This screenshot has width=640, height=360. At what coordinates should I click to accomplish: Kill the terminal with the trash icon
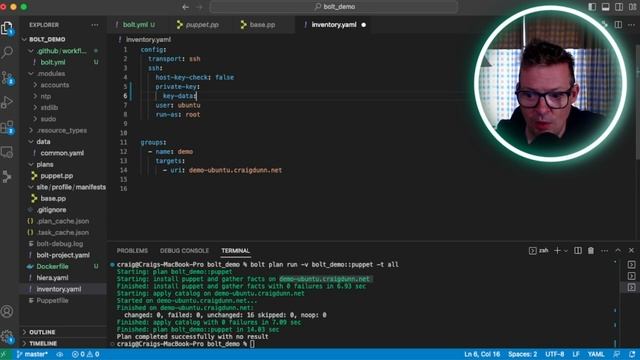pos(591,251)
